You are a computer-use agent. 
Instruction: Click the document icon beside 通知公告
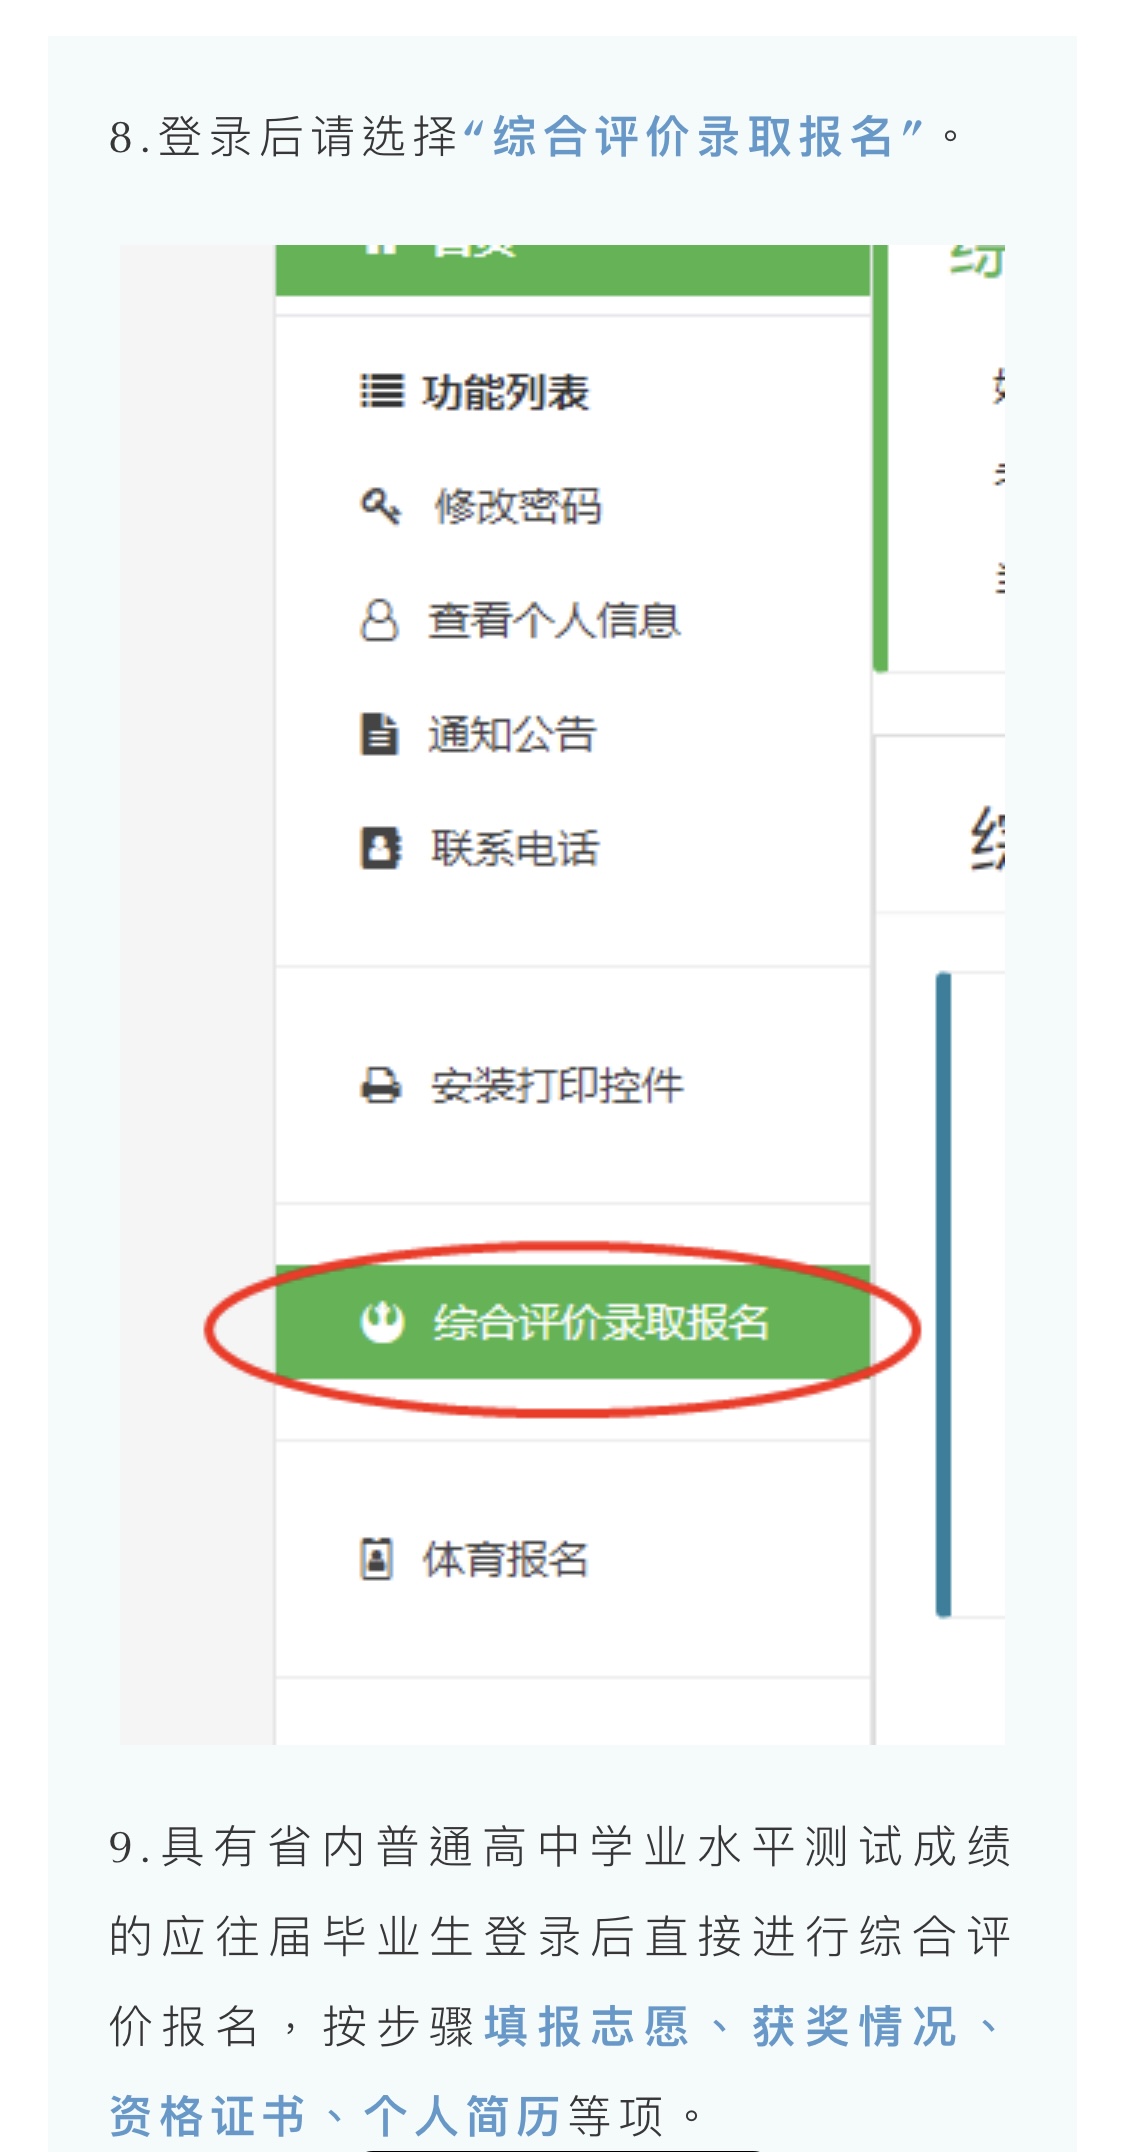(379, 734)
